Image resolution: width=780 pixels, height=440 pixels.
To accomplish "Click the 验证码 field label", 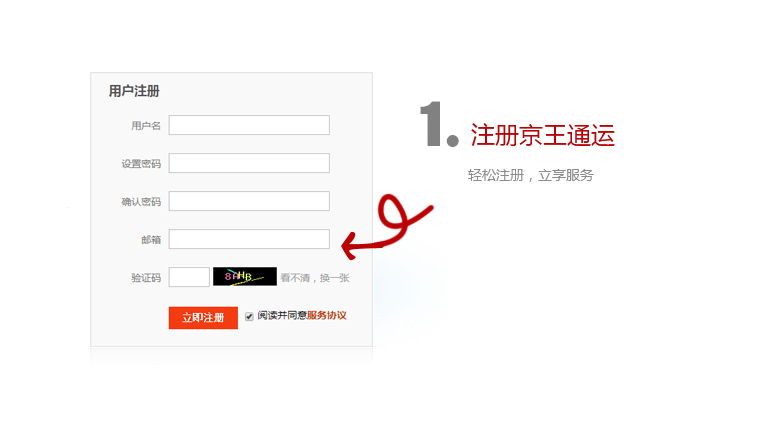I will pos(146,278).
